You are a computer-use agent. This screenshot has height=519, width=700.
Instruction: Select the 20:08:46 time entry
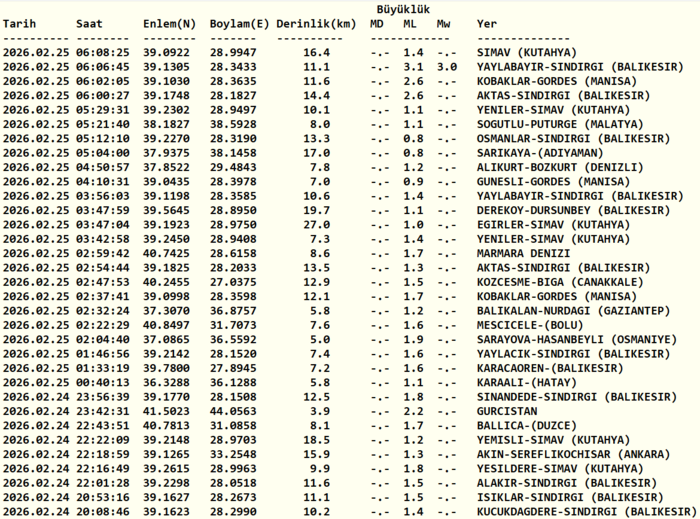[x=102, y=512]
